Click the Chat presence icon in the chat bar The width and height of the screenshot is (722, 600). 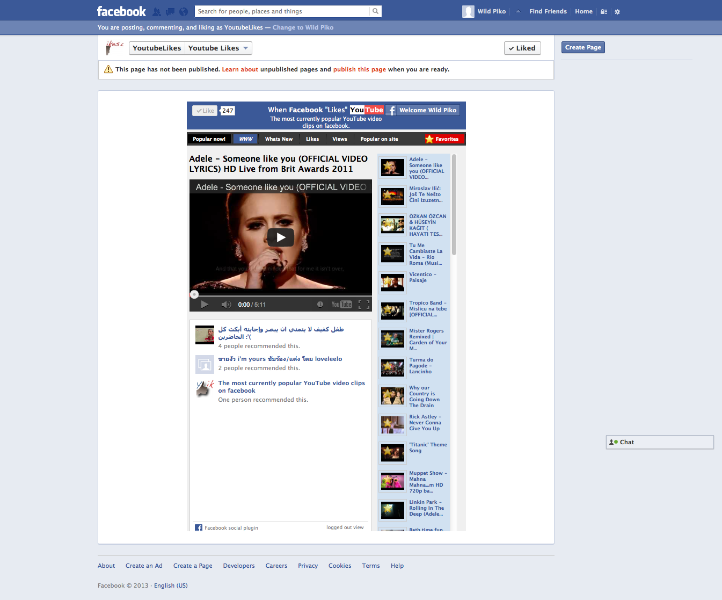click(613, 442)
